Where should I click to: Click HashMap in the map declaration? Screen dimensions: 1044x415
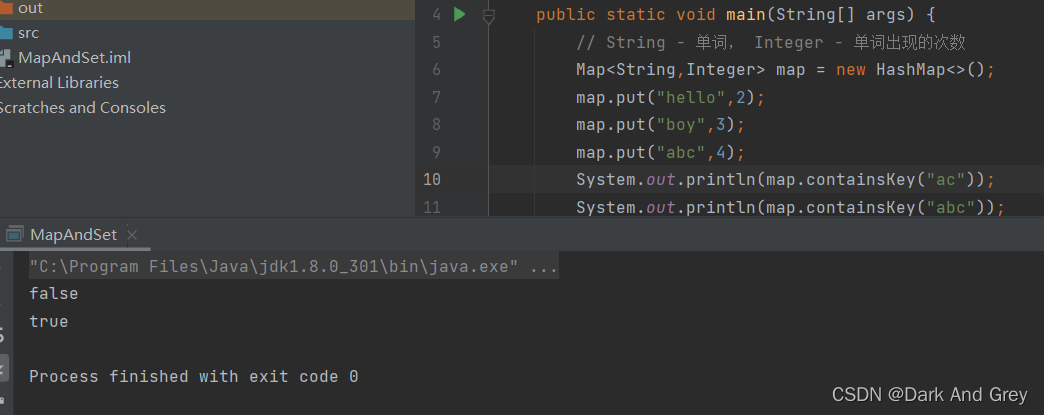(x=911, y=69)
